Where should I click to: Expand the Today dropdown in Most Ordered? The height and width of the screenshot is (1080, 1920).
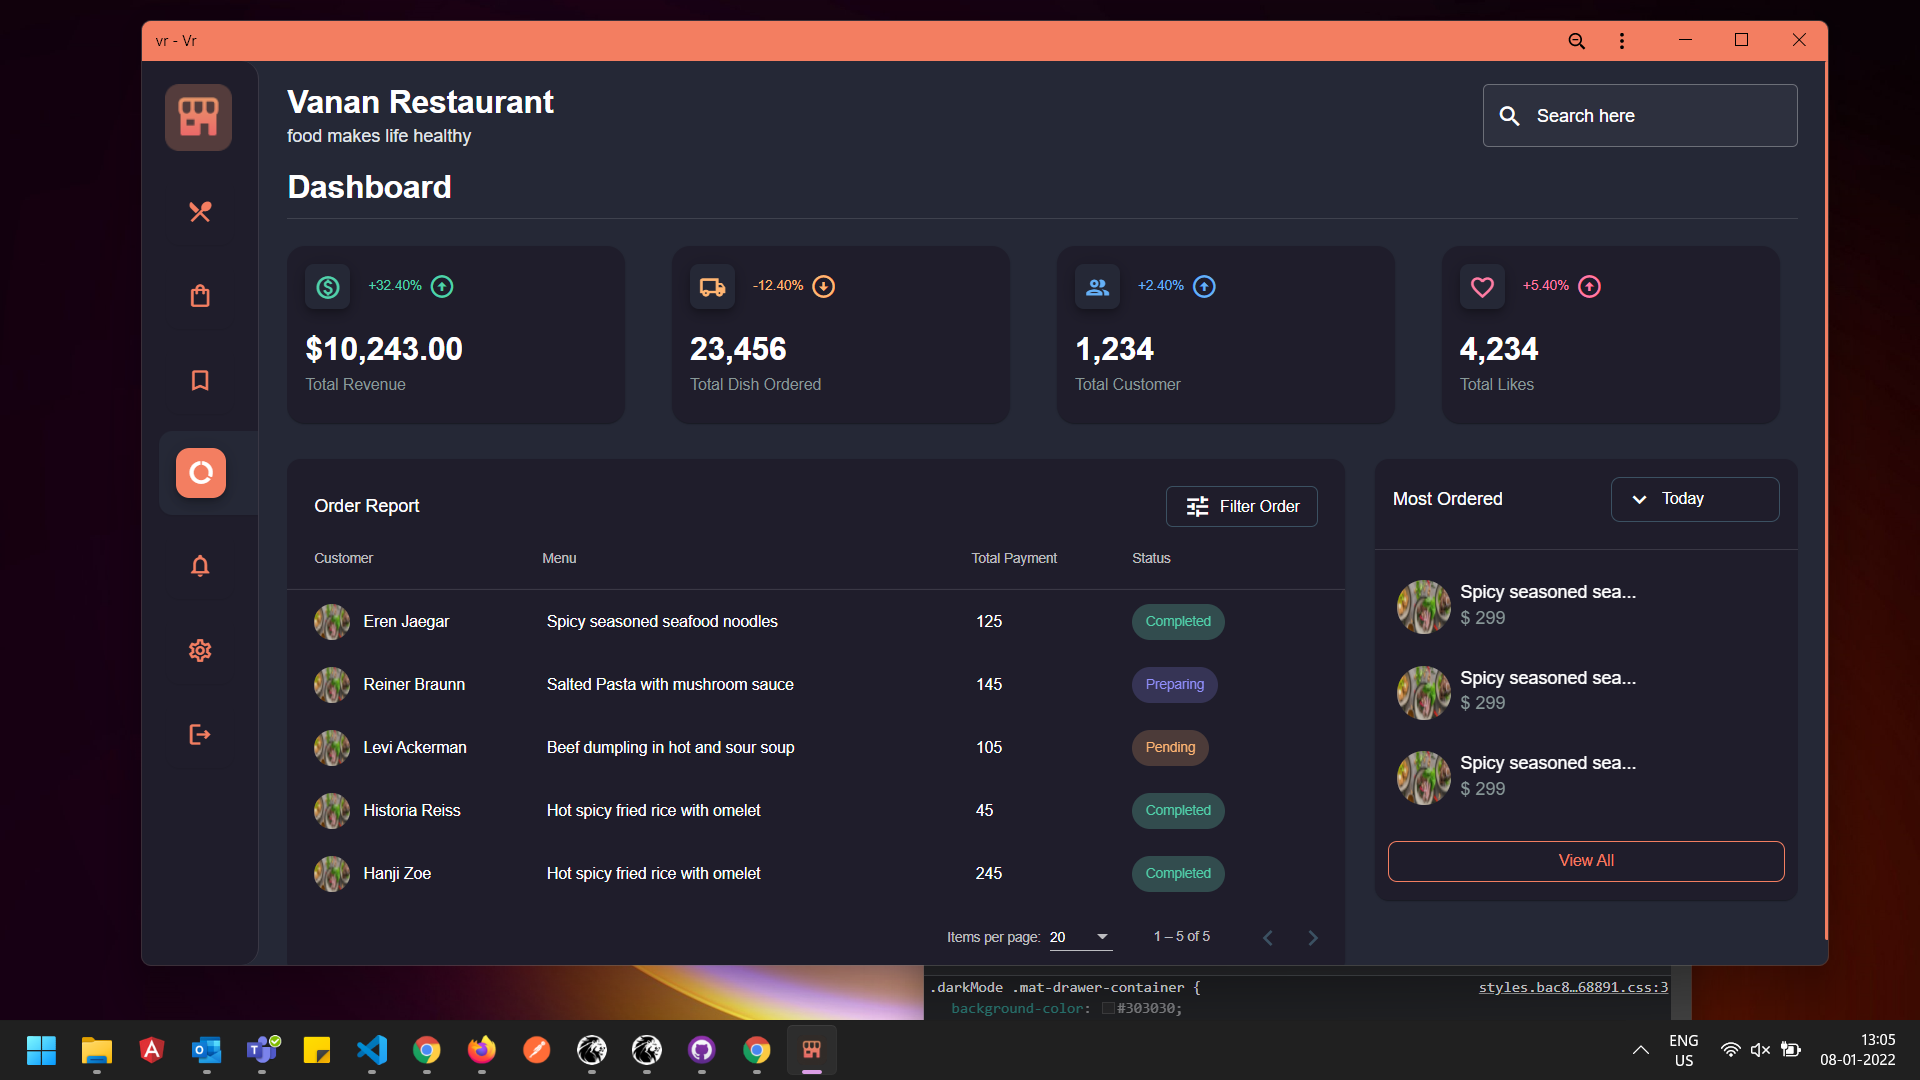click(x=1694, y=499)
